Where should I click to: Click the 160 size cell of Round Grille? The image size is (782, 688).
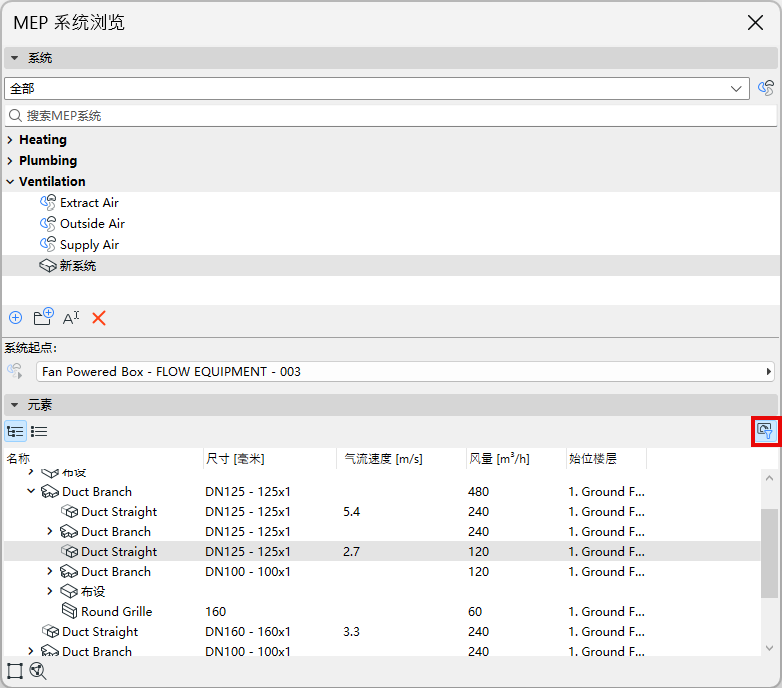215,612
